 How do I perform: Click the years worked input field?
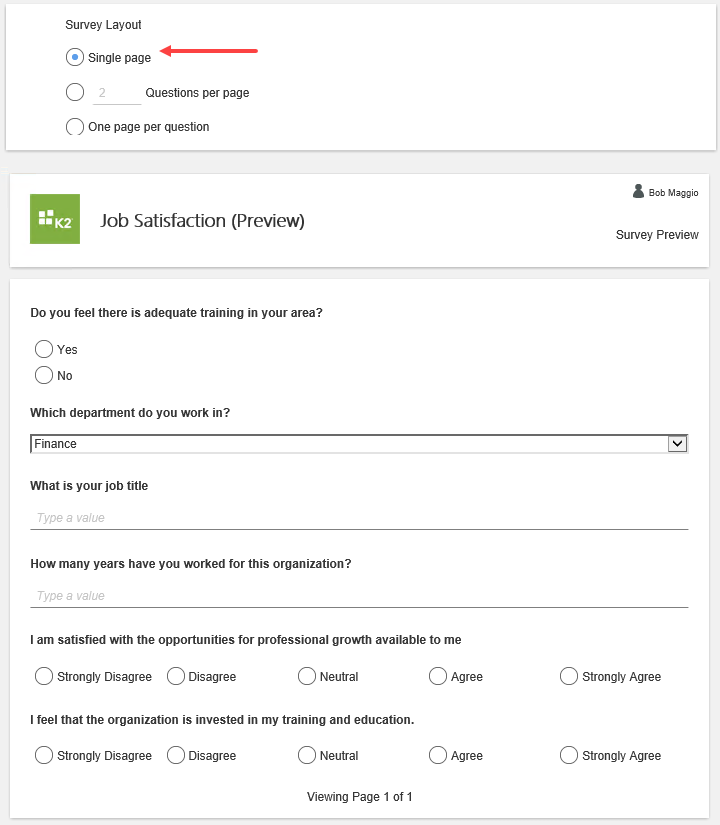coord(359,596)
